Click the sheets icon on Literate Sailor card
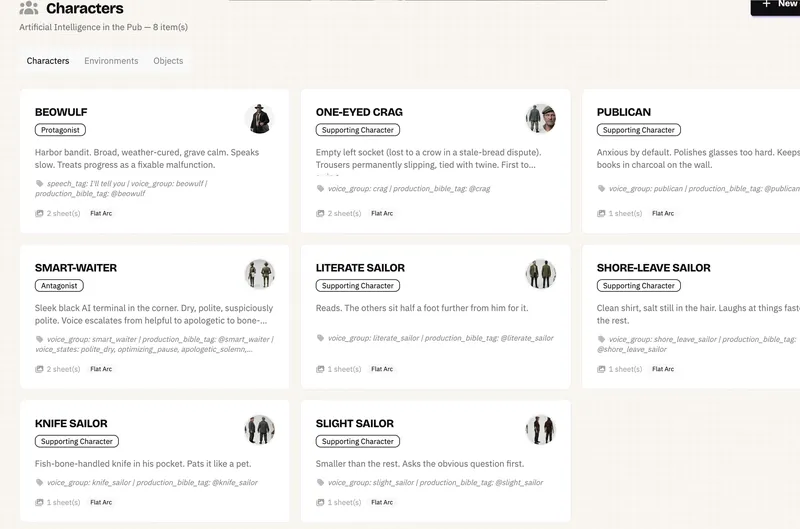Screen dimensions: 800x529 point(320,369)
